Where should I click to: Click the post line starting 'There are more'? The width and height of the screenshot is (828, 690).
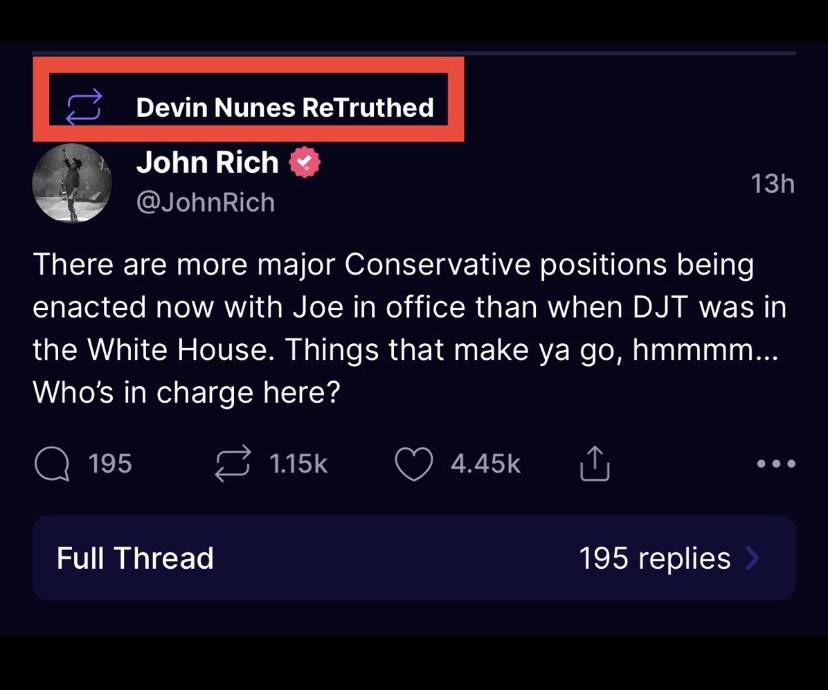(x=393, y=266)
